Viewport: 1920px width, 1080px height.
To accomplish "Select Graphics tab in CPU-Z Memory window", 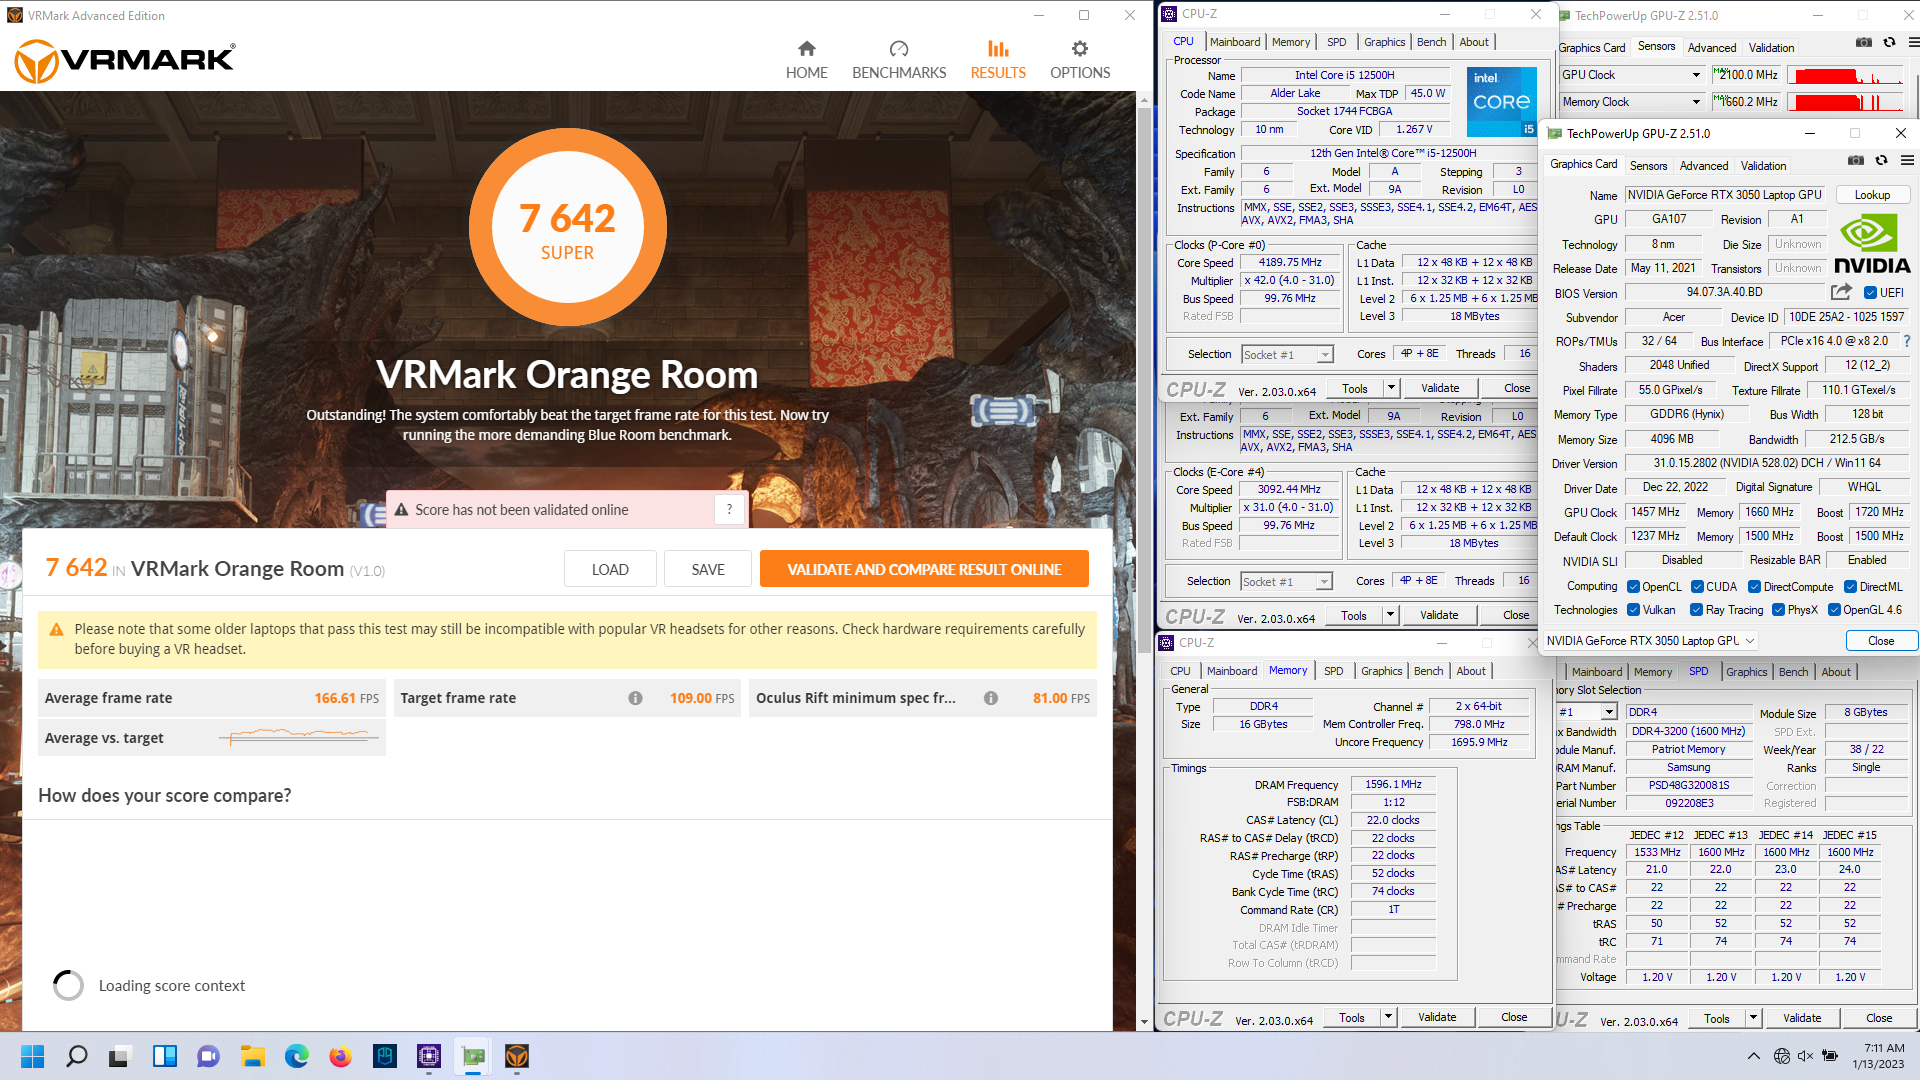I will [1381, 671].
